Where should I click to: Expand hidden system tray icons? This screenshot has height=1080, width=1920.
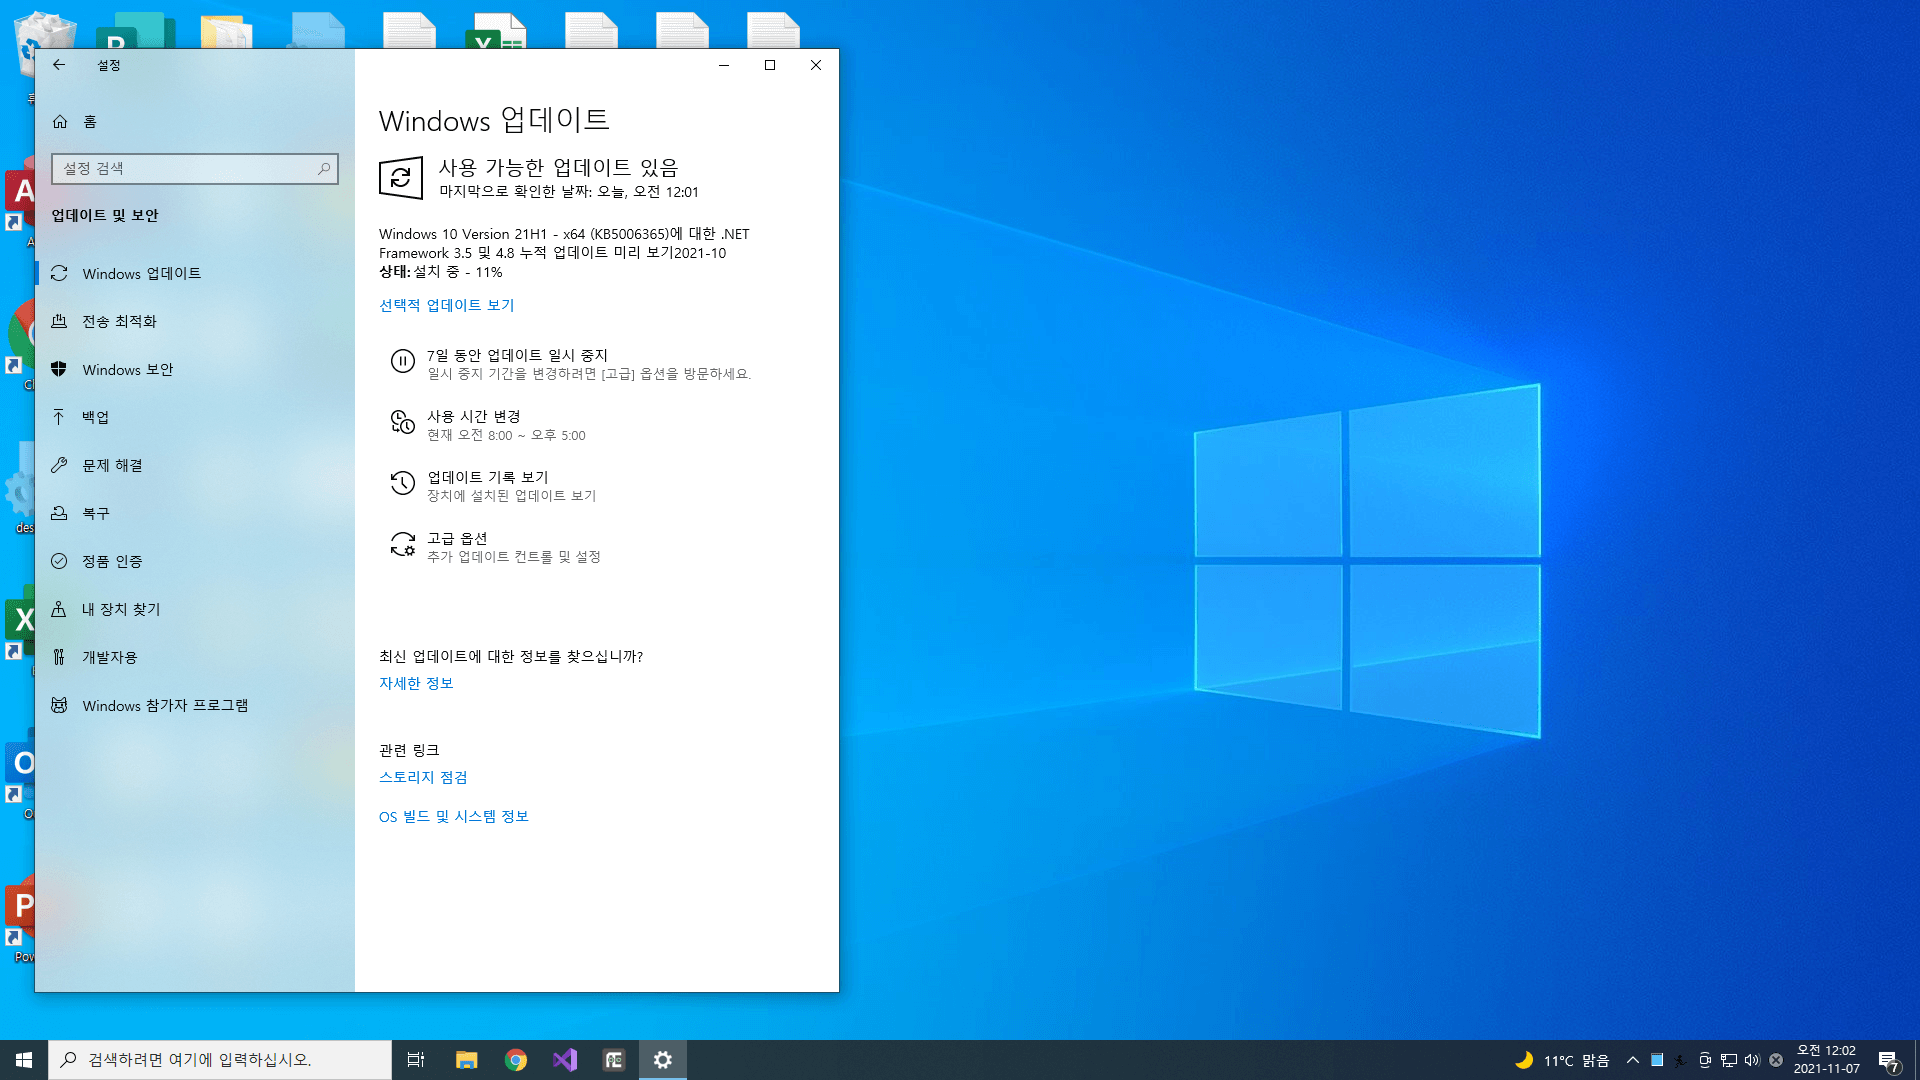[1632, 1060]
